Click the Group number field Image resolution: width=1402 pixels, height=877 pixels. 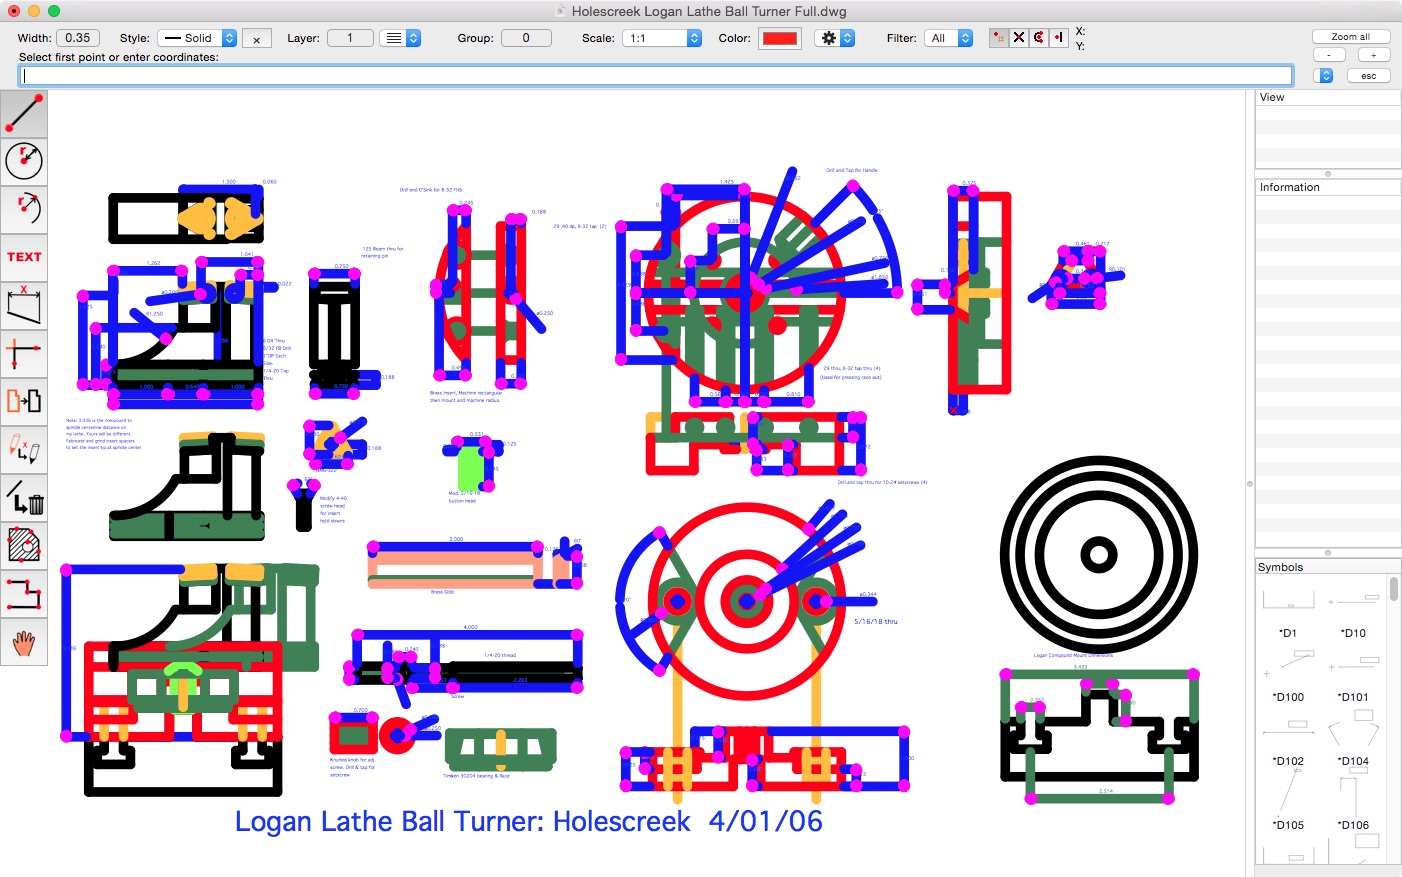point(526,38)
